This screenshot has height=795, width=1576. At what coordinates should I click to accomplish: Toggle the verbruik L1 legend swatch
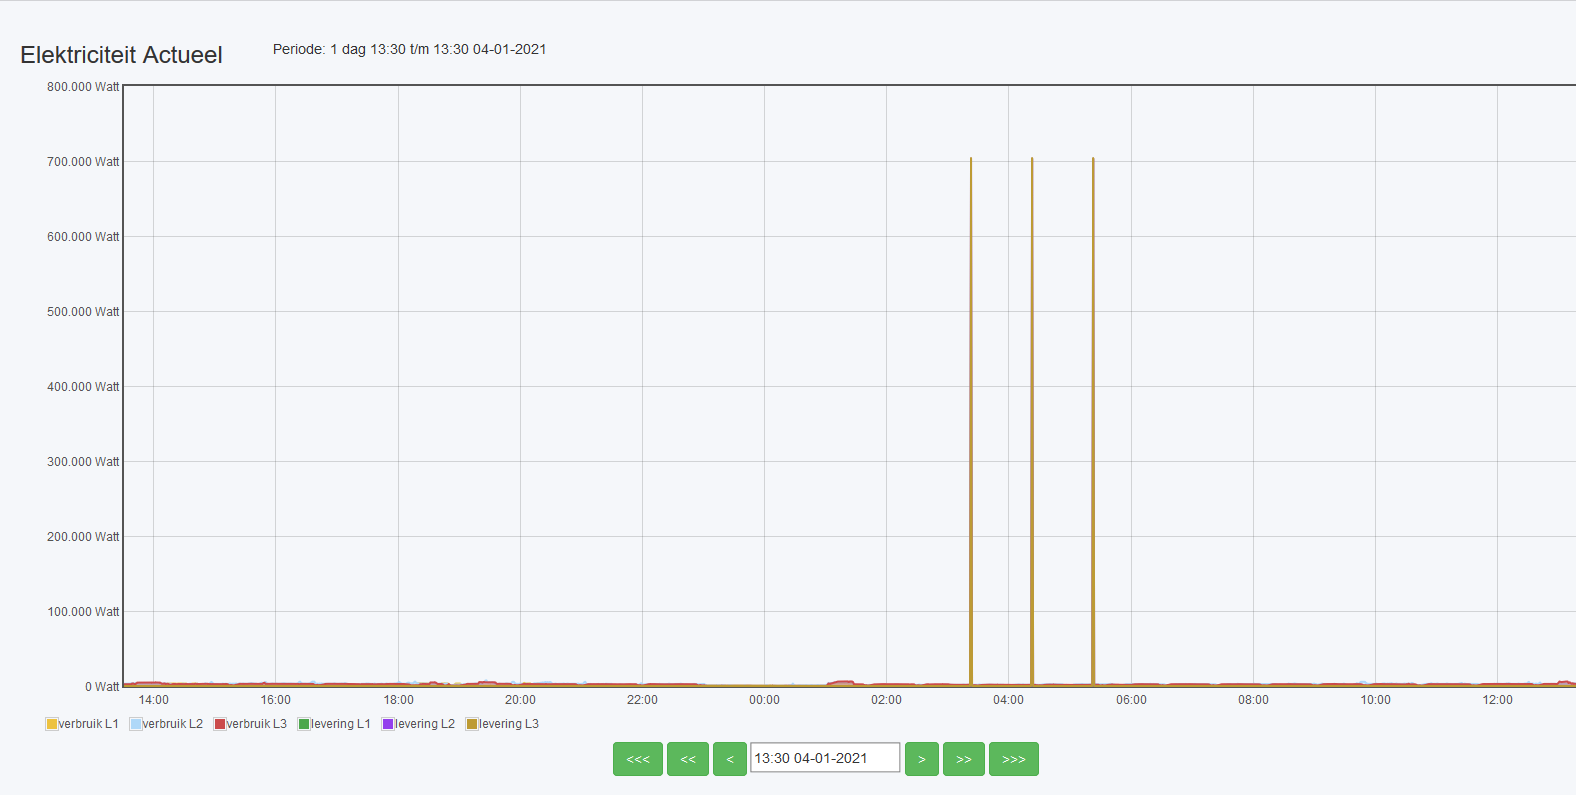[52, 724]
